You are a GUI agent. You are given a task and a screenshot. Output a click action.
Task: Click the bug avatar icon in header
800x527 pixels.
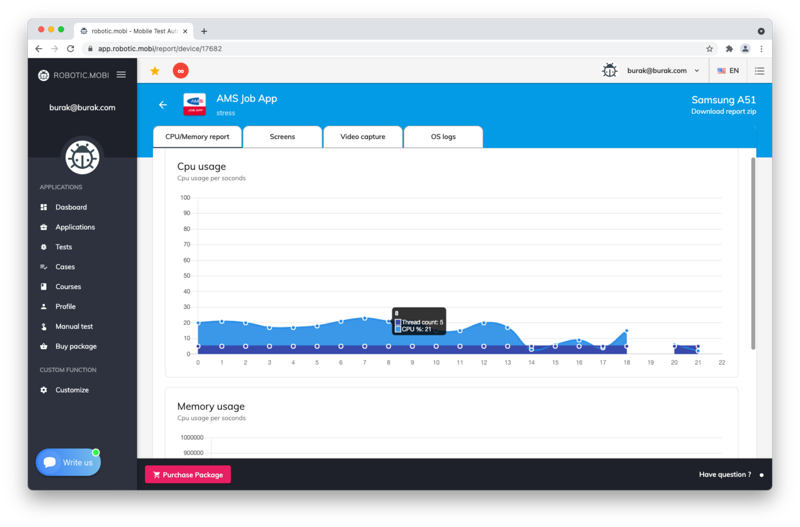609,71
